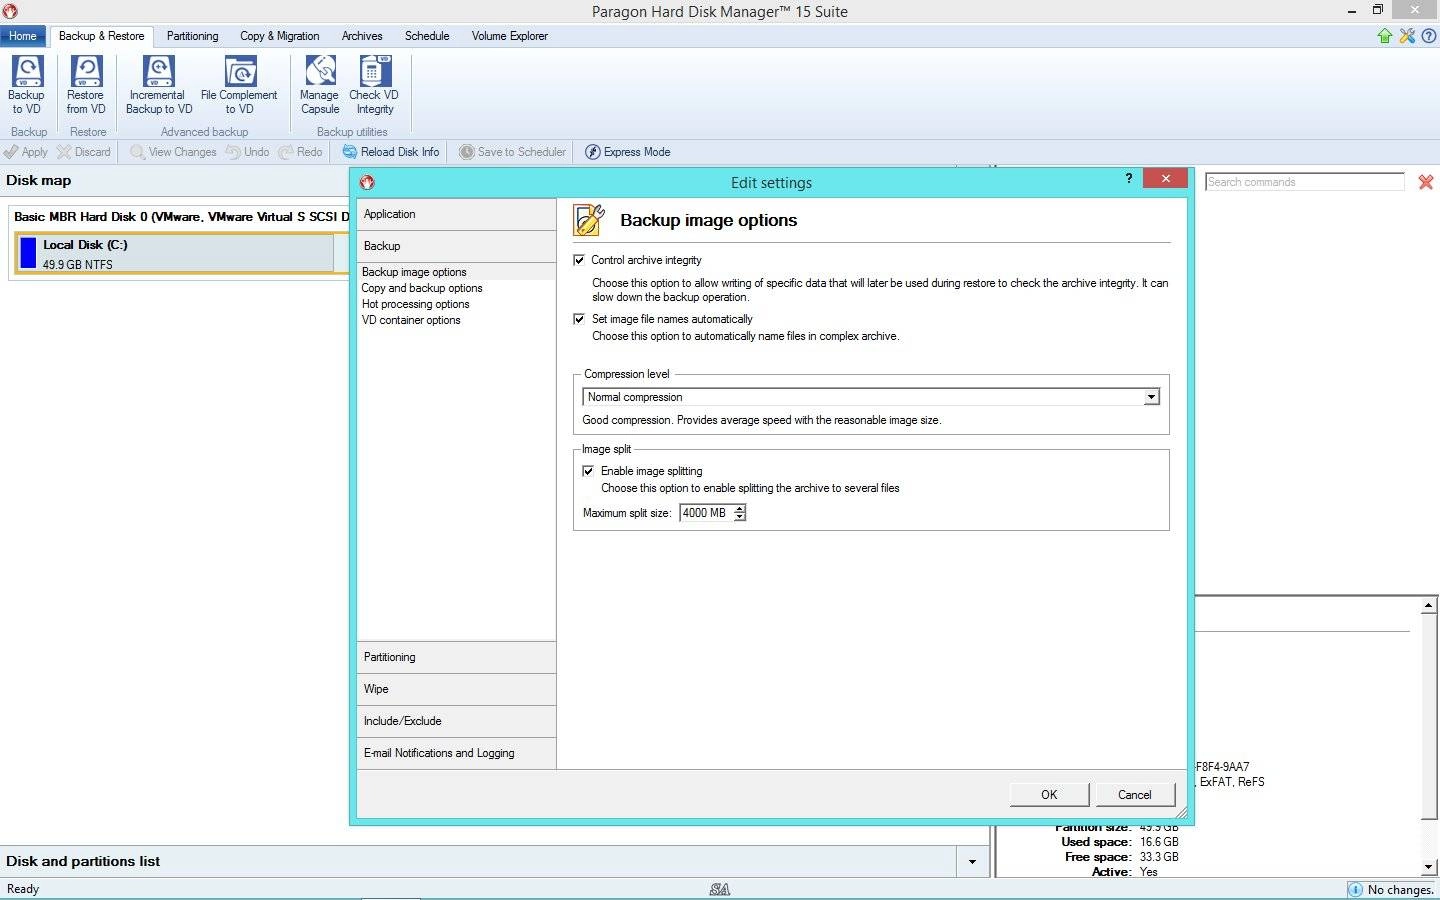
Task: Click the help question mark icon in ribbon
Action: point(1429,36)
